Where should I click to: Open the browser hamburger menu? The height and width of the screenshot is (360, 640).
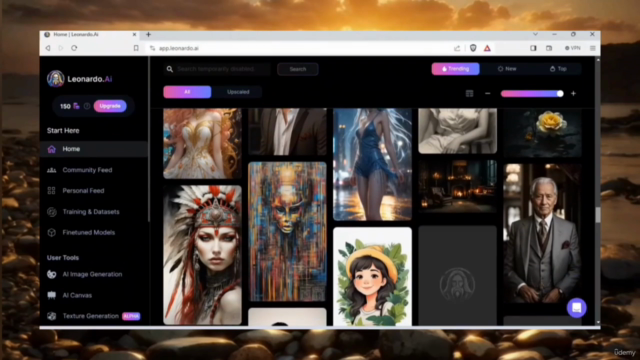593,48
